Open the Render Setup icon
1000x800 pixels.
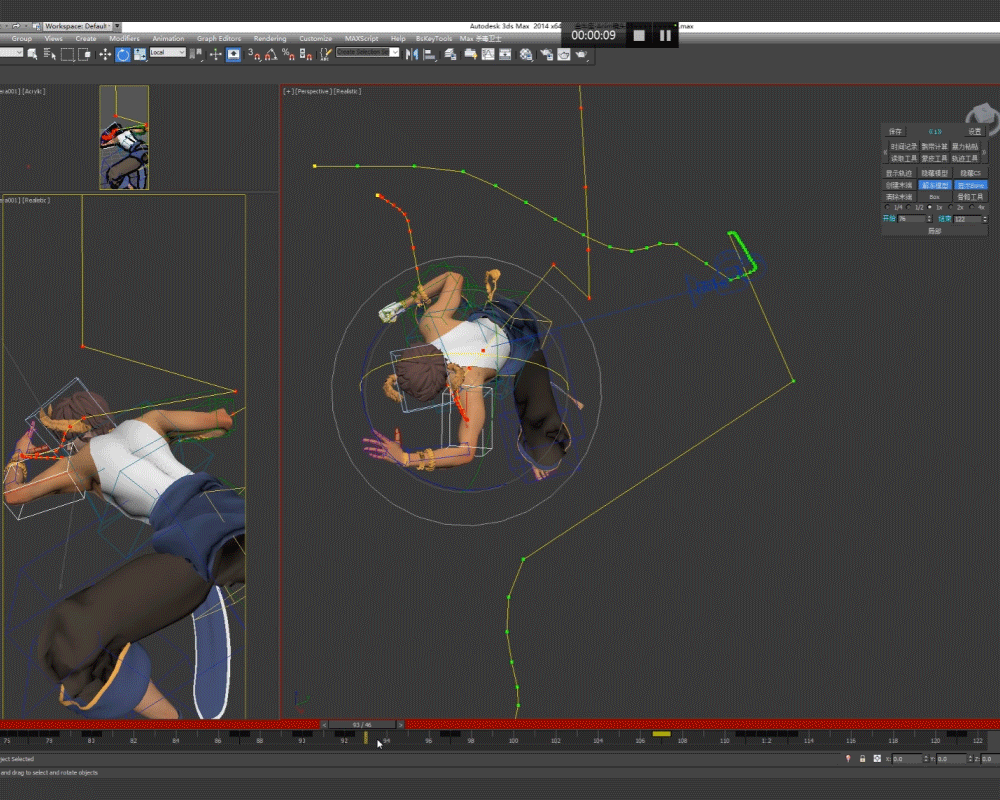click(x=547, y=55)
